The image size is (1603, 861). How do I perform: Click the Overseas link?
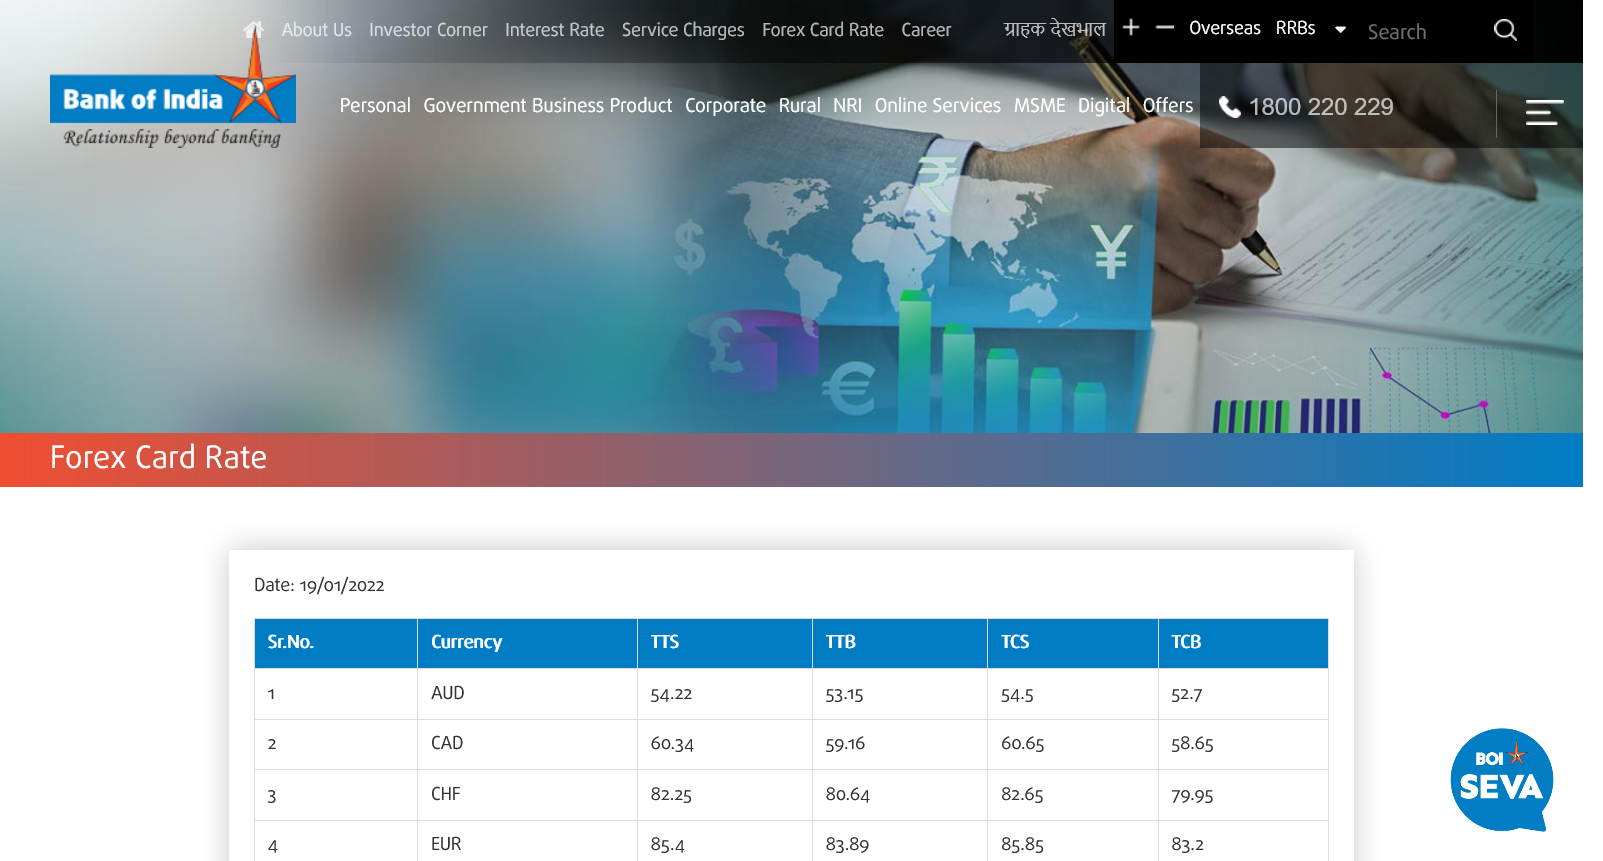click(1224, 28)
